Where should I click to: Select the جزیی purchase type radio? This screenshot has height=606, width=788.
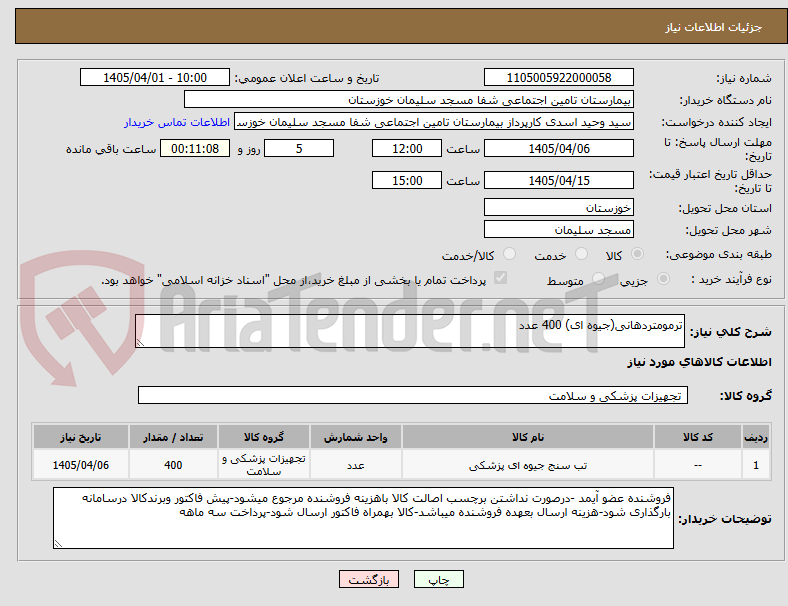(663, 278)
